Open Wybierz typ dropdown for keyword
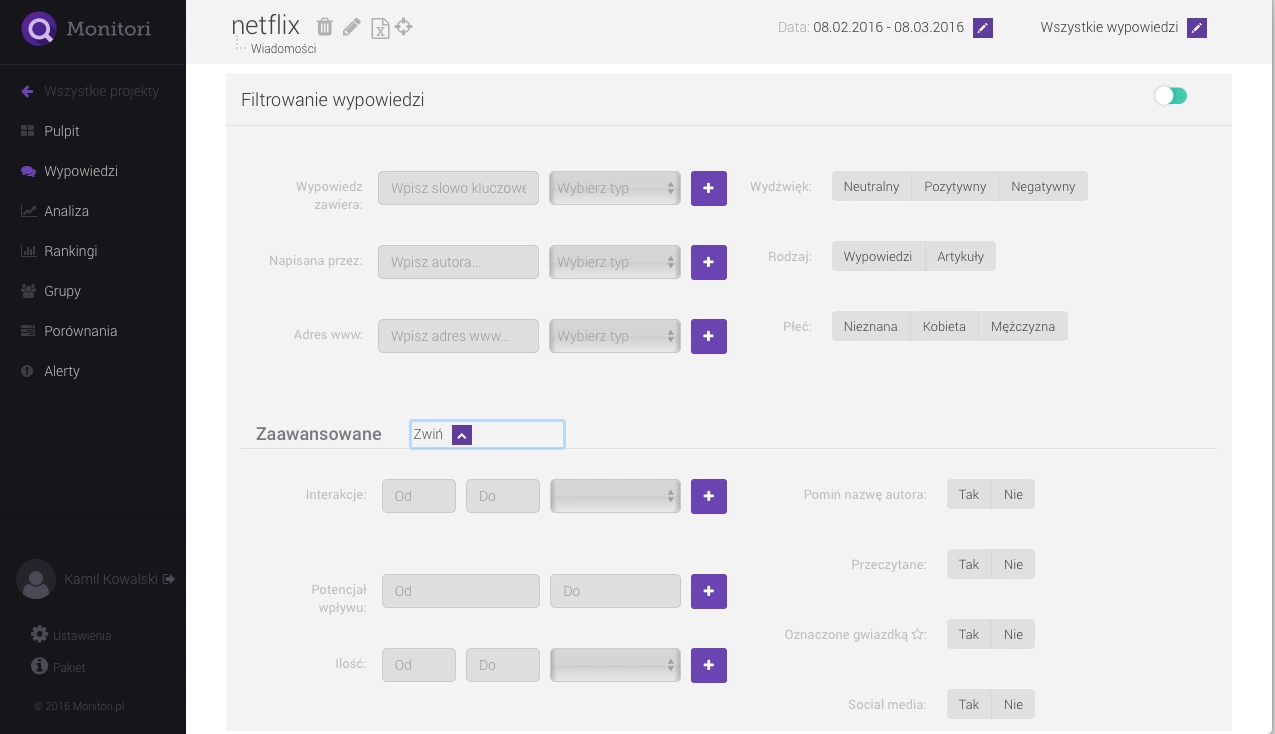The width and height of the screenshot is (1275, 734). coord(615,188)
